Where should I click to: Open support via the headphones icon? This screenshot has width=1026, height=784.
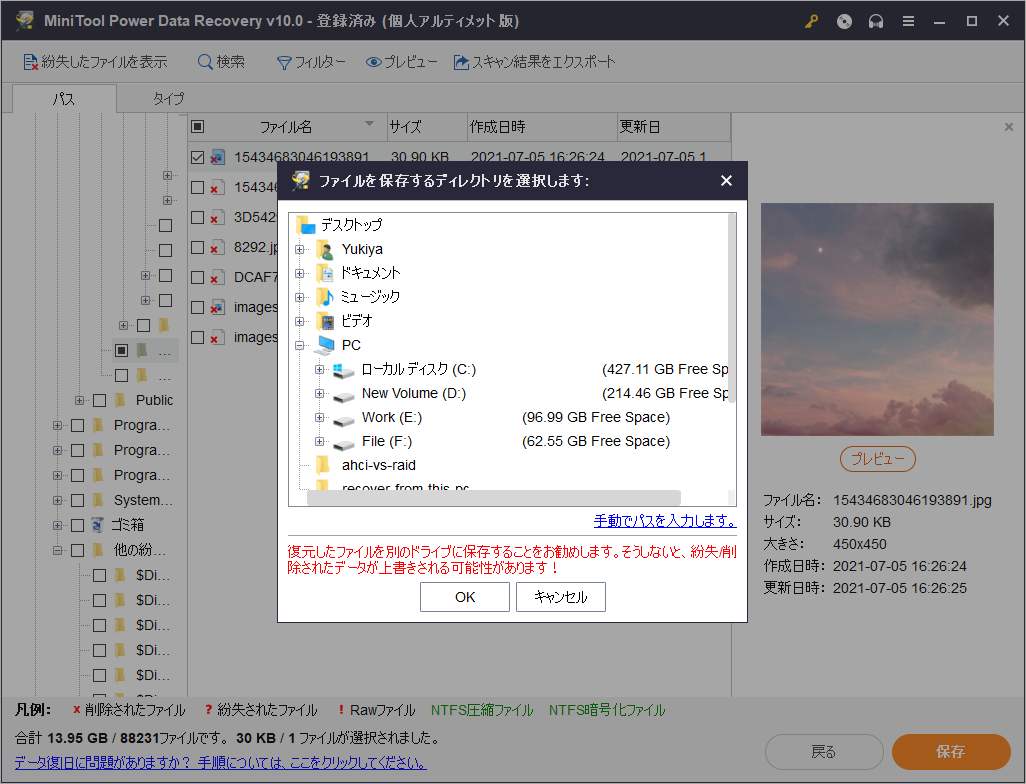tap(876, 21)
